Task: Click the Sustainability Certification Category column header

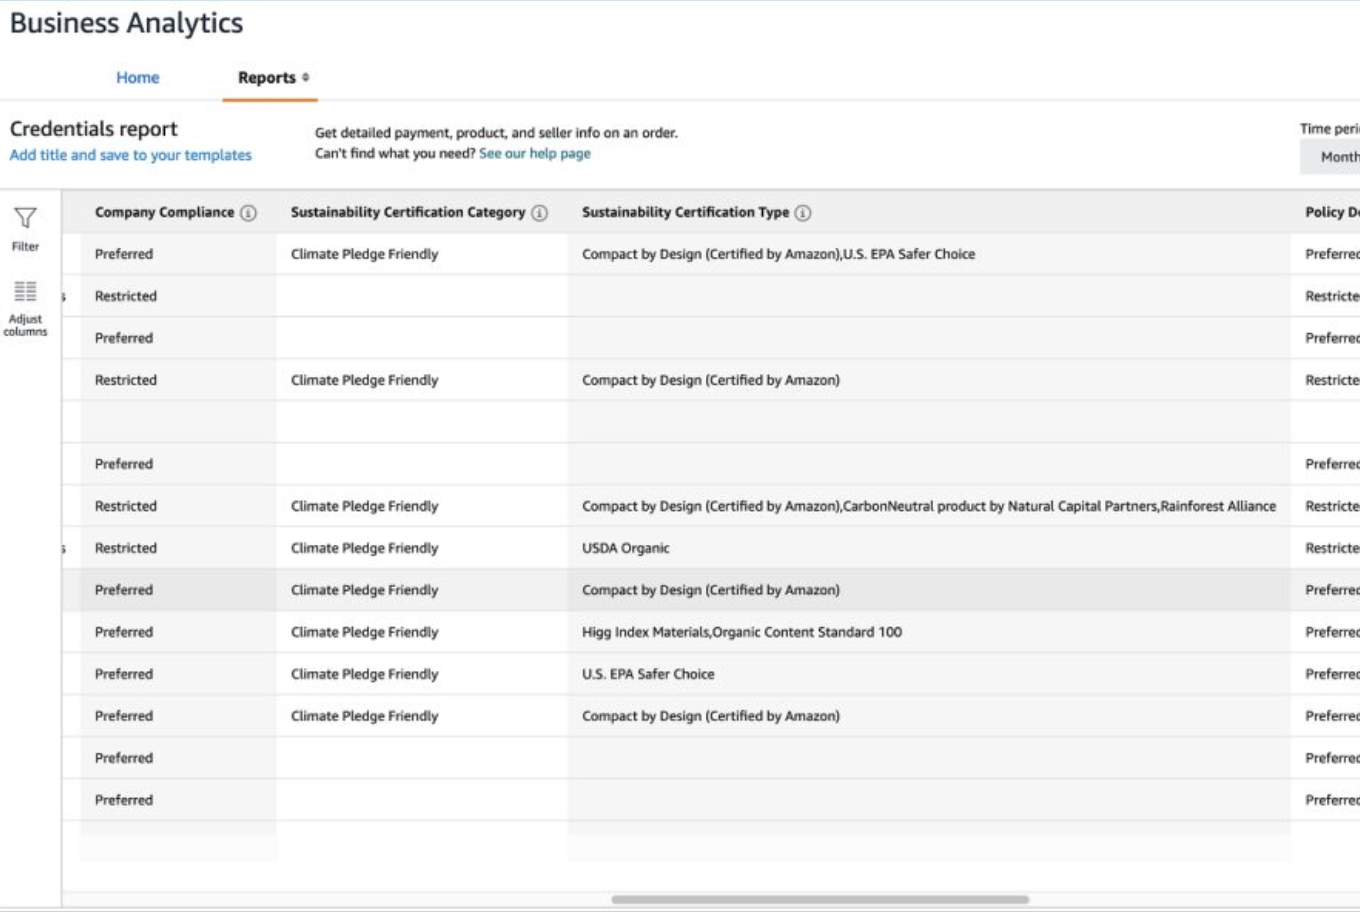Action: click(x=407, y=212)
